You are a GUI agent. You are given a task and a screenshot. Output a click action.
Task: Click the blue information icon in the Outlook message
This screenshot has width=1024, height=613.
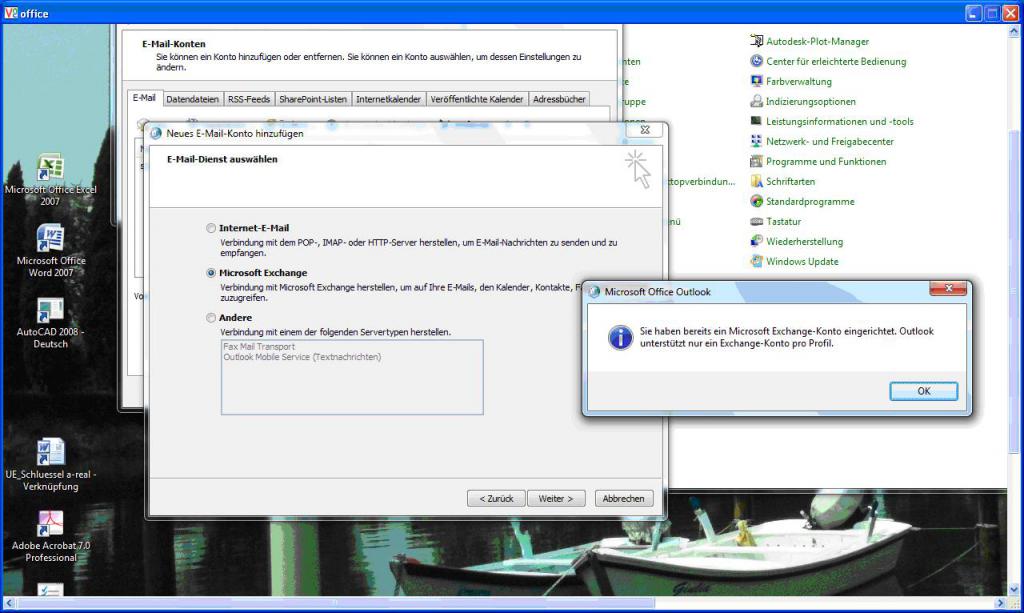tap(620, 338)
